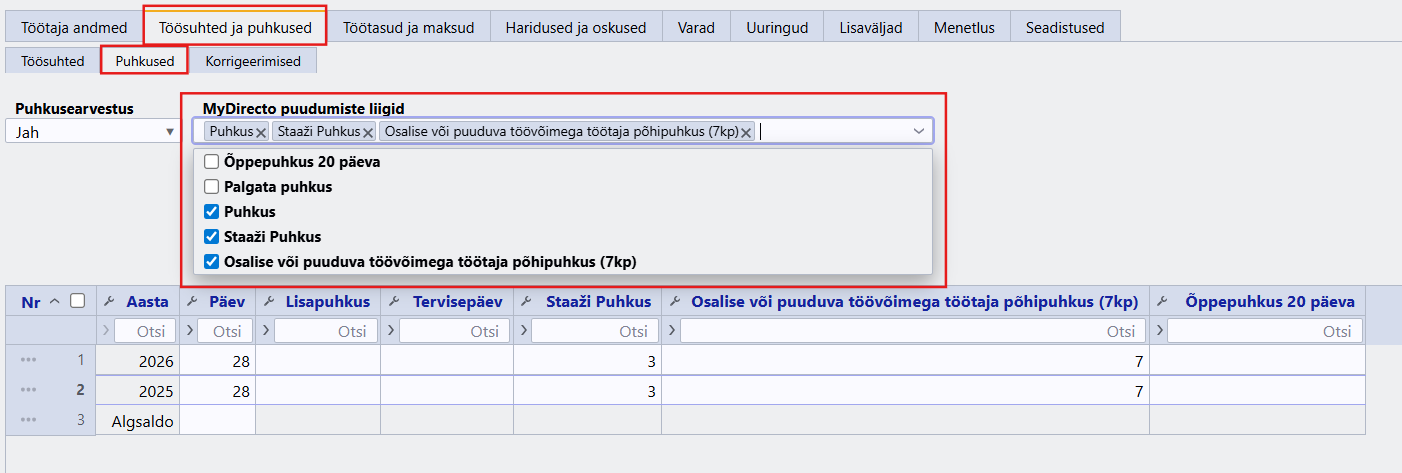Click wrench icon beside Aasta column header

(x=110, y=301)
